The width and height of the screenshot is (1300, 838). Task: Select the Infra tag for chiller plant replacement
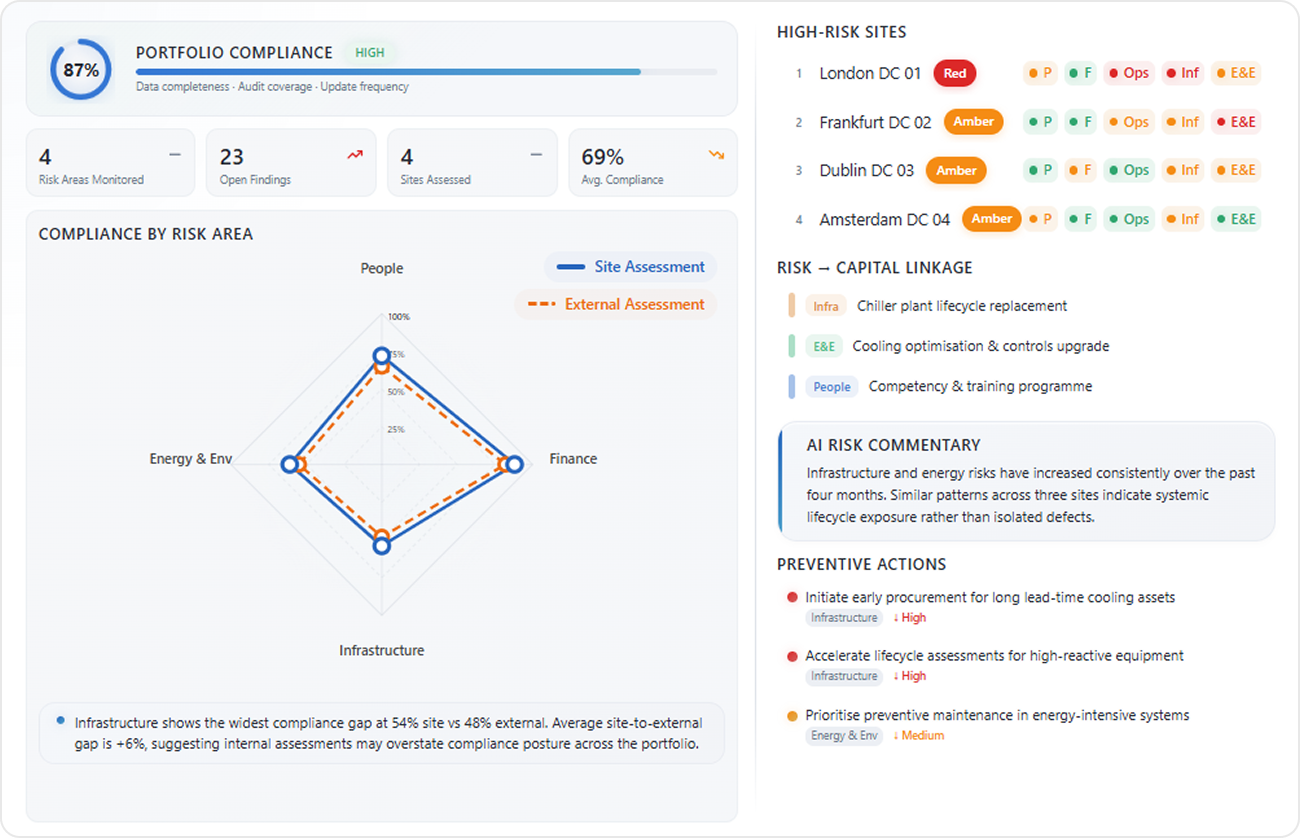(826, 306)
